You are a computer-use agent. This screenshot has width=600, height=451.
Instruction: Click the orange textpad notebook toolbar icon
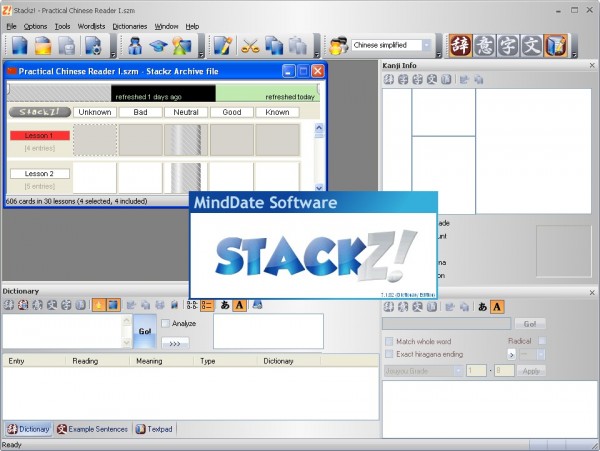pyautogui.click(x=556, y=46)
